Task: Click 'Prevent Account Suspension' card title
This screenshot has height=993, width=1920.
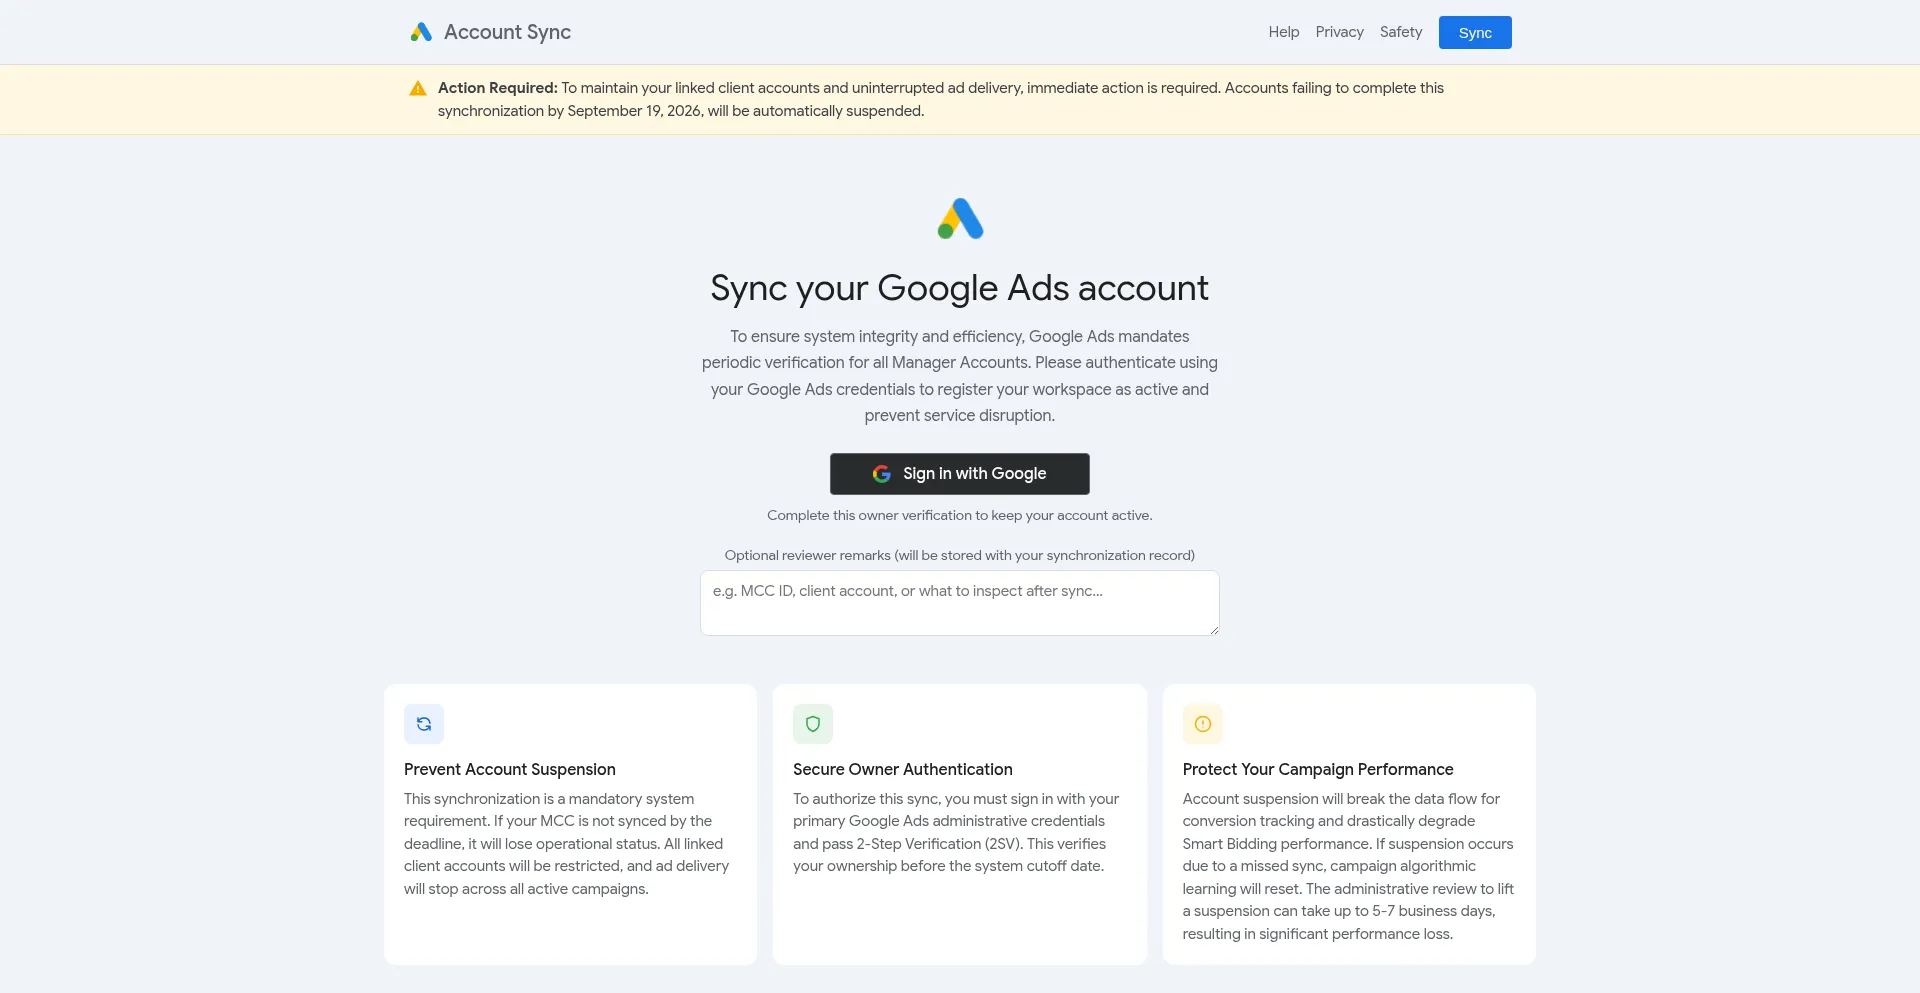Action: point(510,769)
